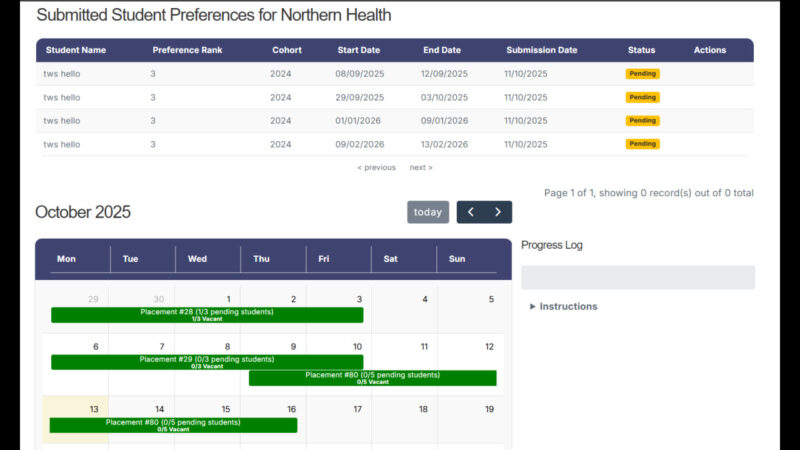Open Placement #29 event bar on calendar

click(207, 362)
